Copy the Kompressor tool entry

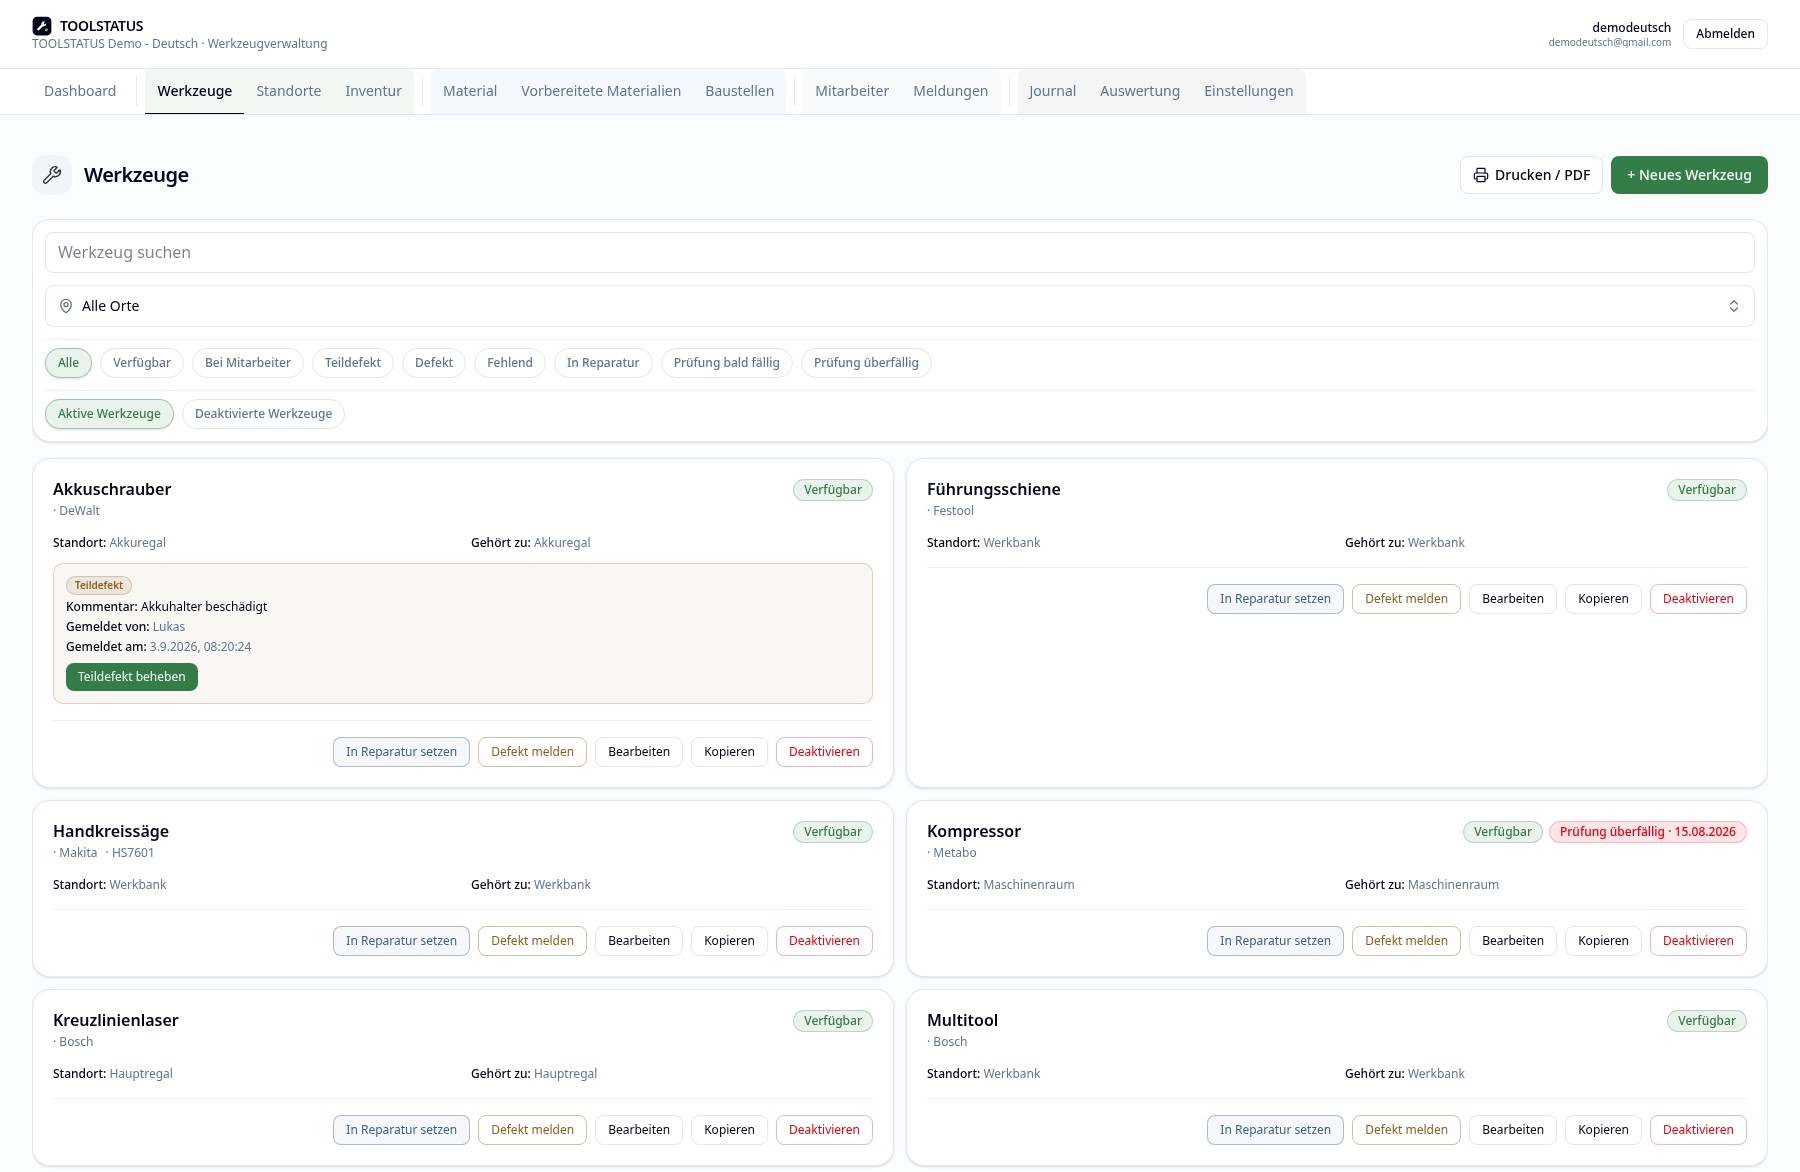point(1603,941)
